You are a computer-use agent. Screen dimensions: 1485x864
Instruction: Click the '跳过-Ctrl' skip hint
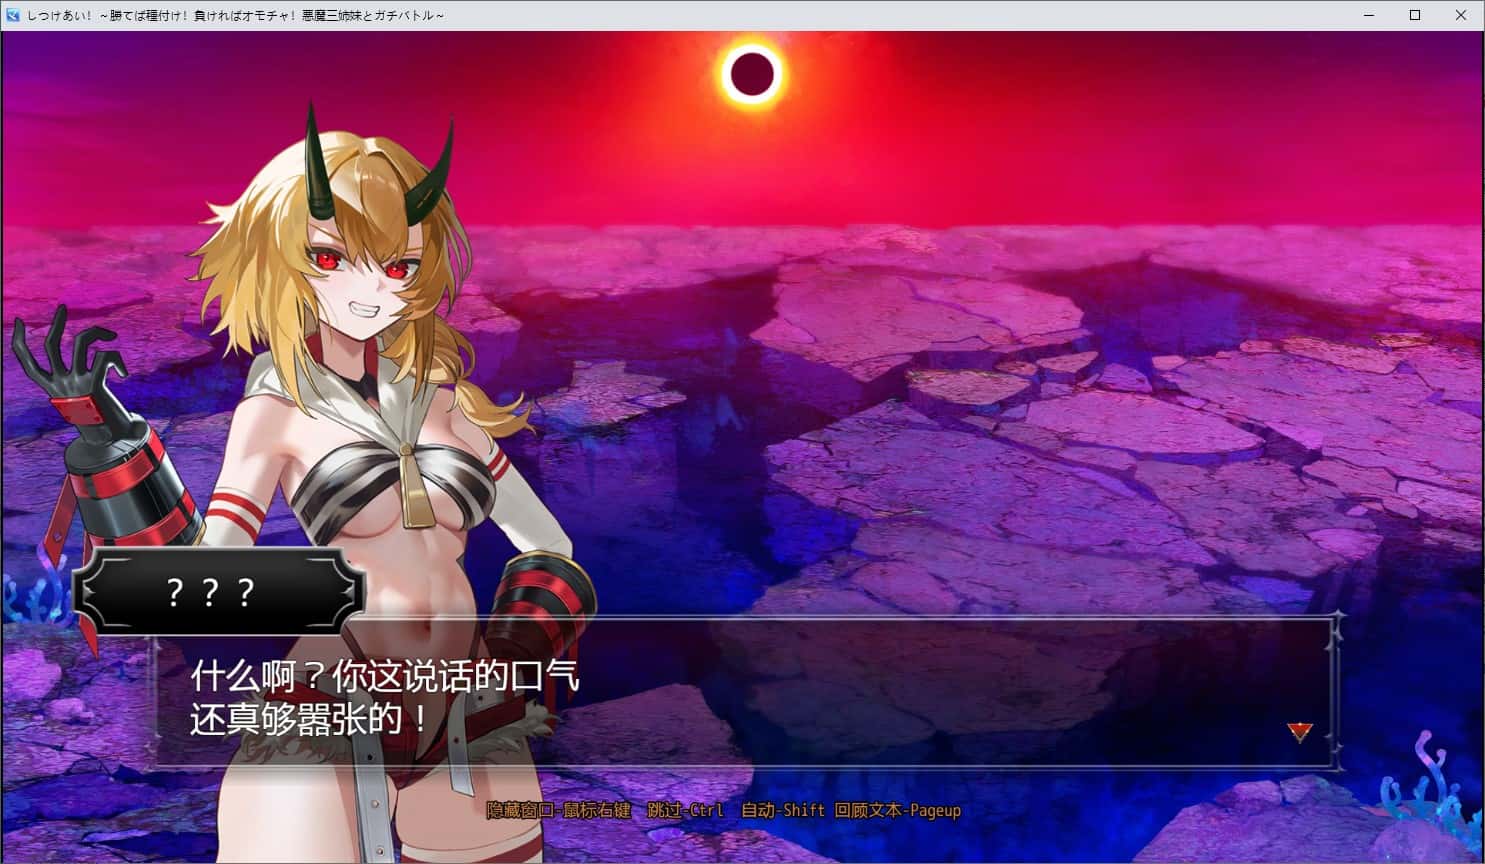pyautogui.click(x=685, y=810)
